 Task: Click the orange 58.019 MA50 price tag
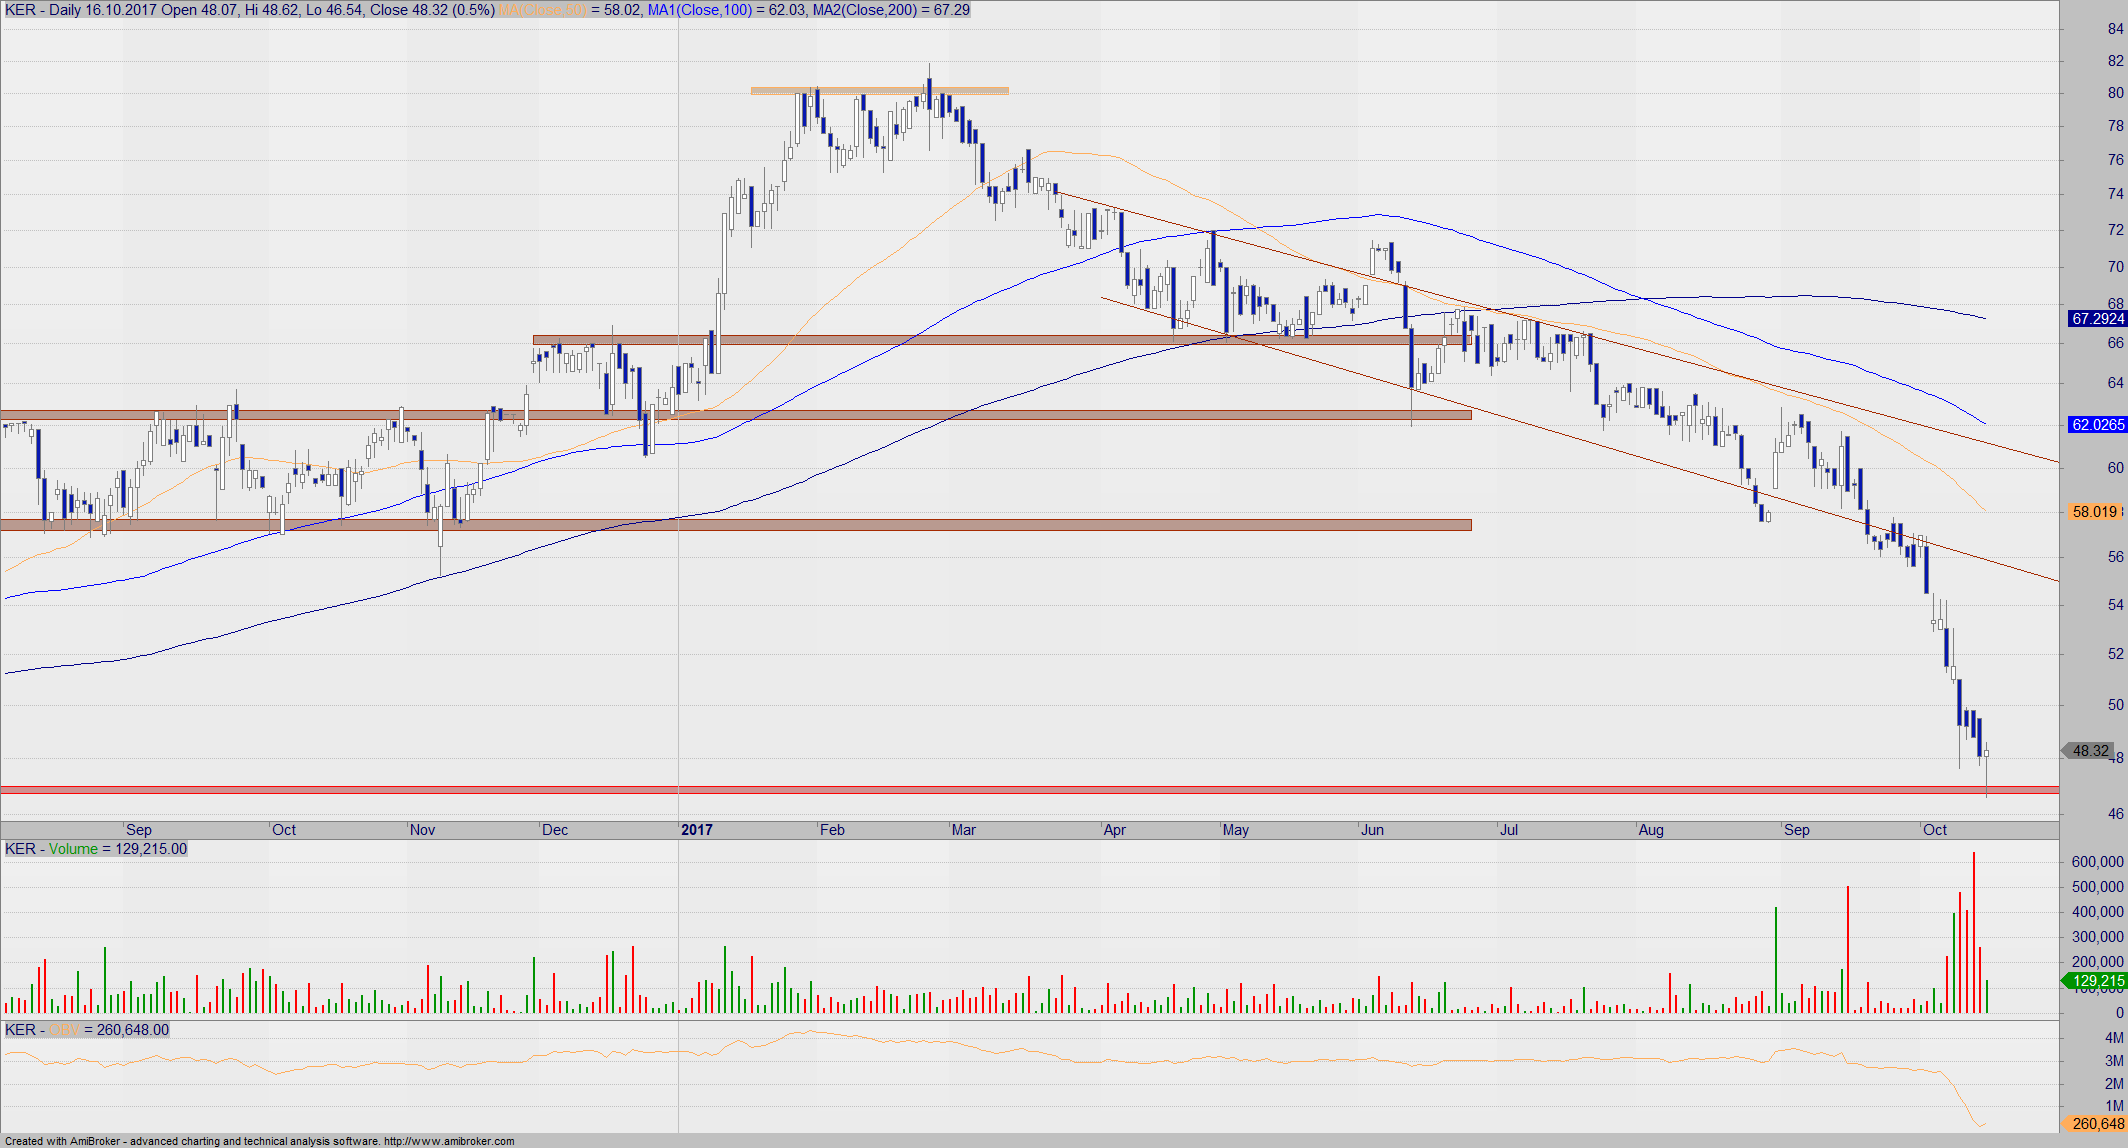coord(2096,512)
